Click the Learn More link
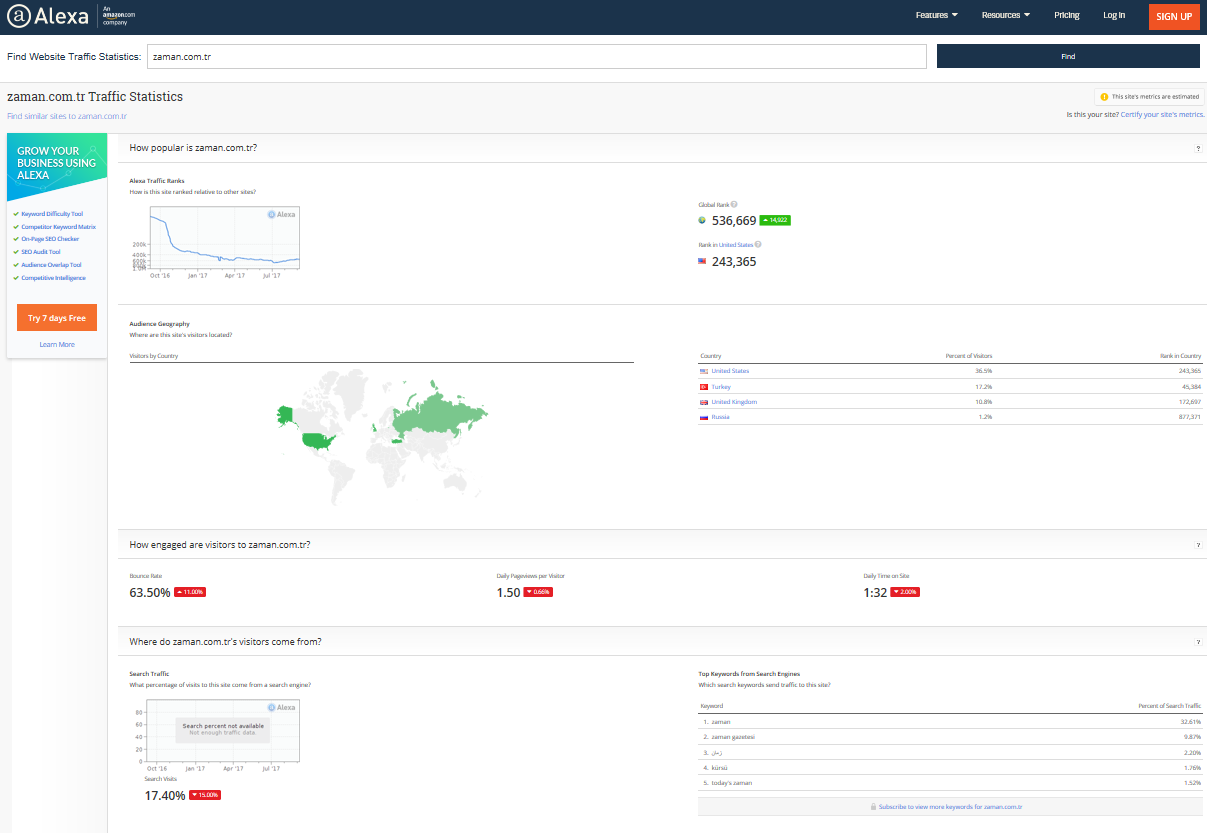Image resolution: width=1207 pixels, height=833 pixels. [x=57, y=344]
